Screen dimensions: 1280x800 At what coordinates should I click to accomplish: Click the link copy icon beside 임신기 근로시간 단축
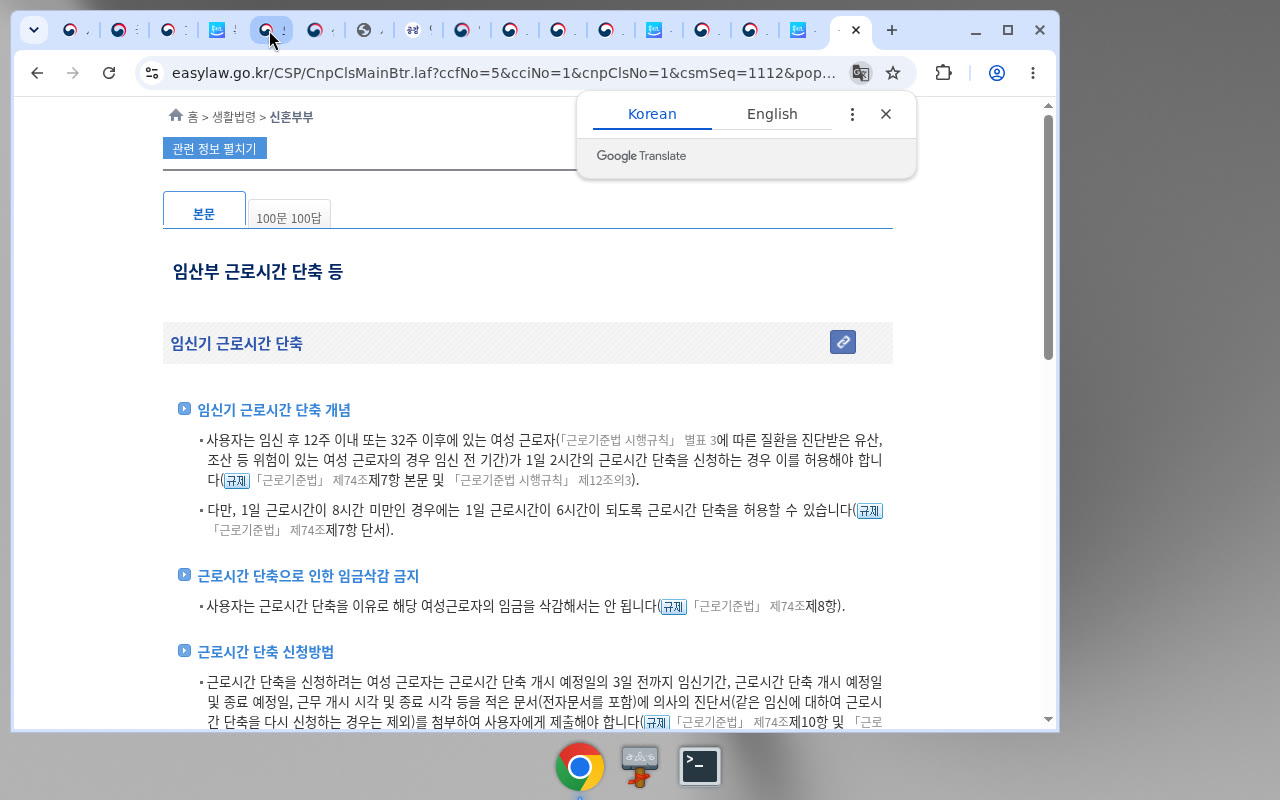tap(843, 342)
